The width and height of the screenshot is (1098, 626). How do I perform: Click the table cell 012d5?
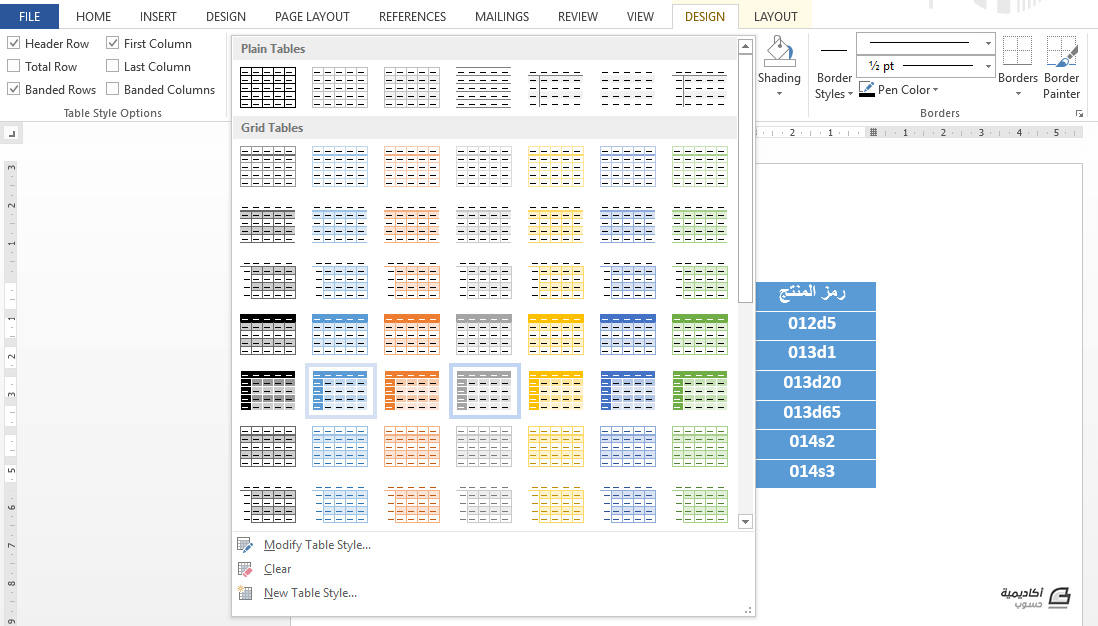click(x=816, y=324)
